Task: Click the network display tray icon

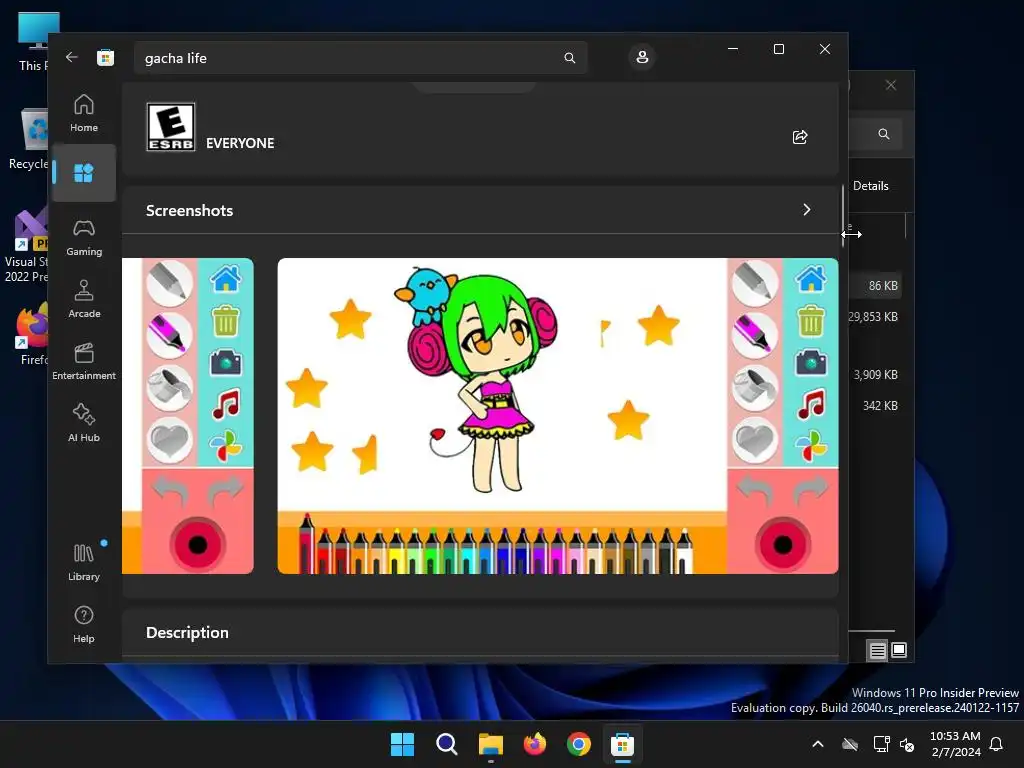Action: pyautogui.click(x=882, y=744)
